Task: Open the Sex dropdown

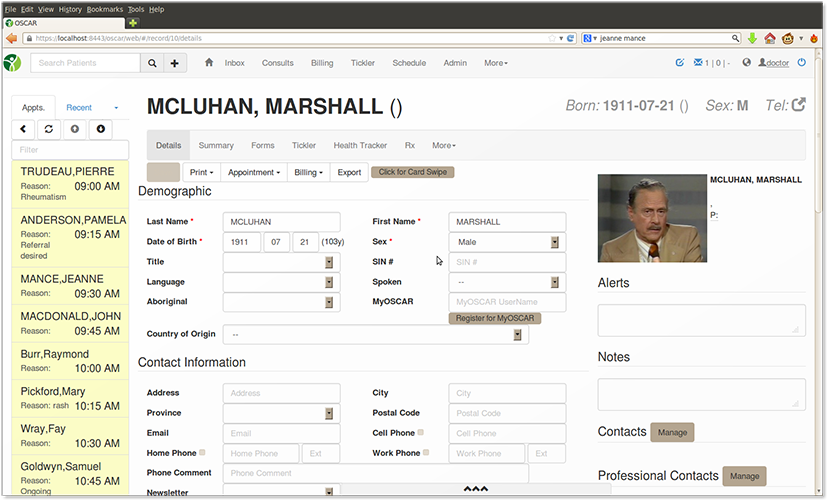Action: (x=507, y=242)
